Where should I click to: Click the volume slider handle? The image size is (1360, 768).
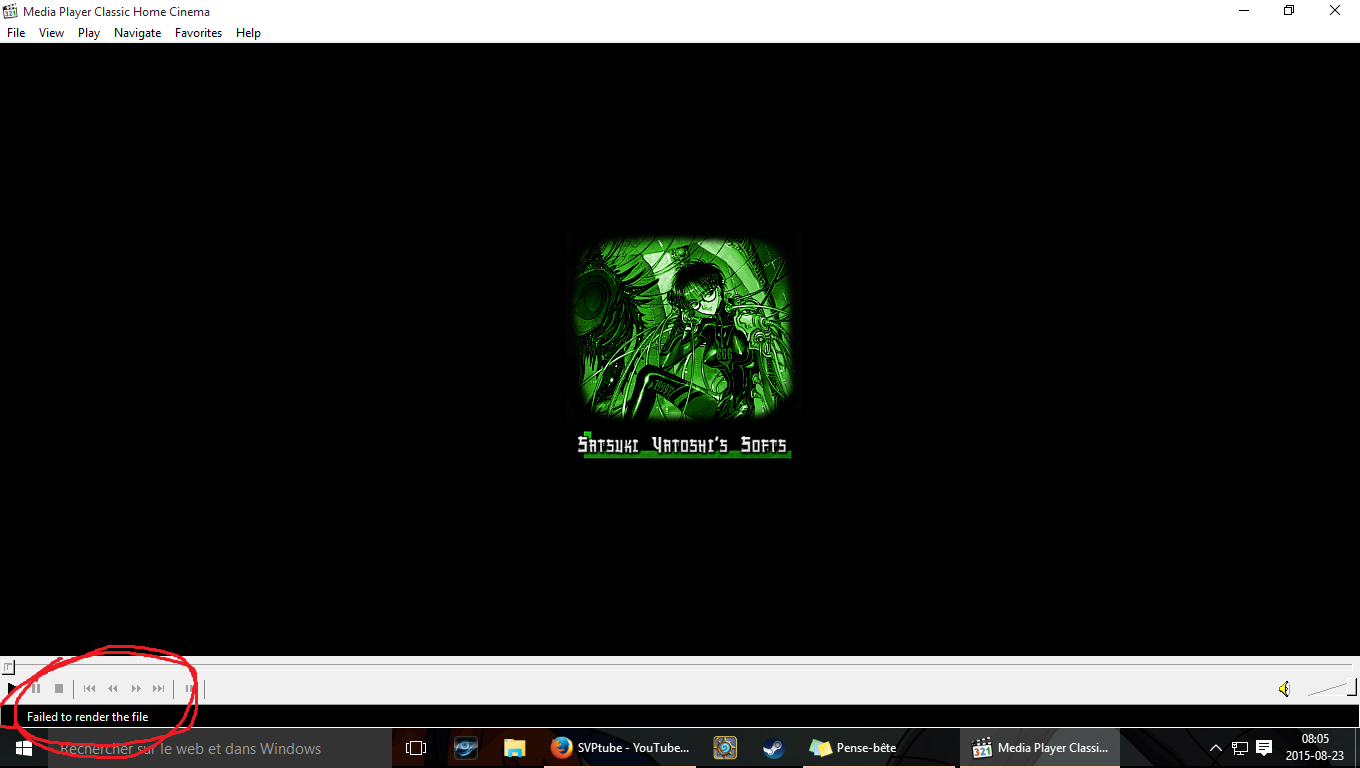click(1352, 687)
